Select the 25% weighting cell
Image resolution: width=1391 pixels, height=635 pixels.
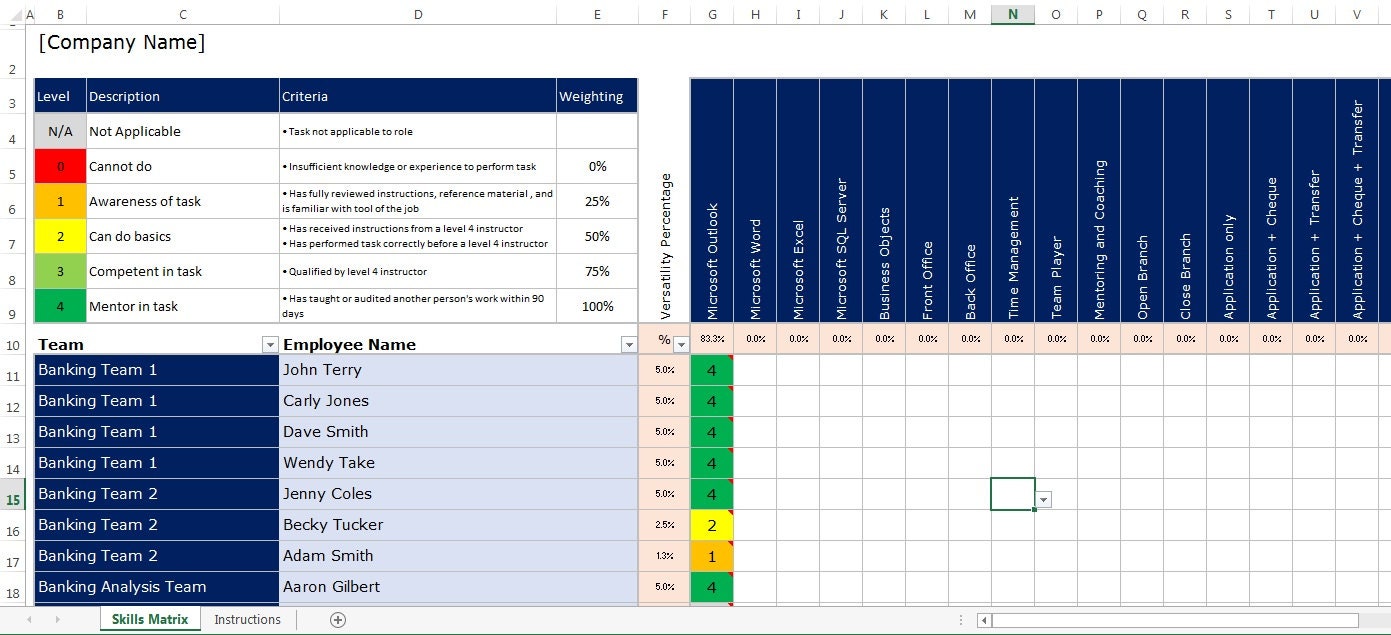[x=597, y=201]
